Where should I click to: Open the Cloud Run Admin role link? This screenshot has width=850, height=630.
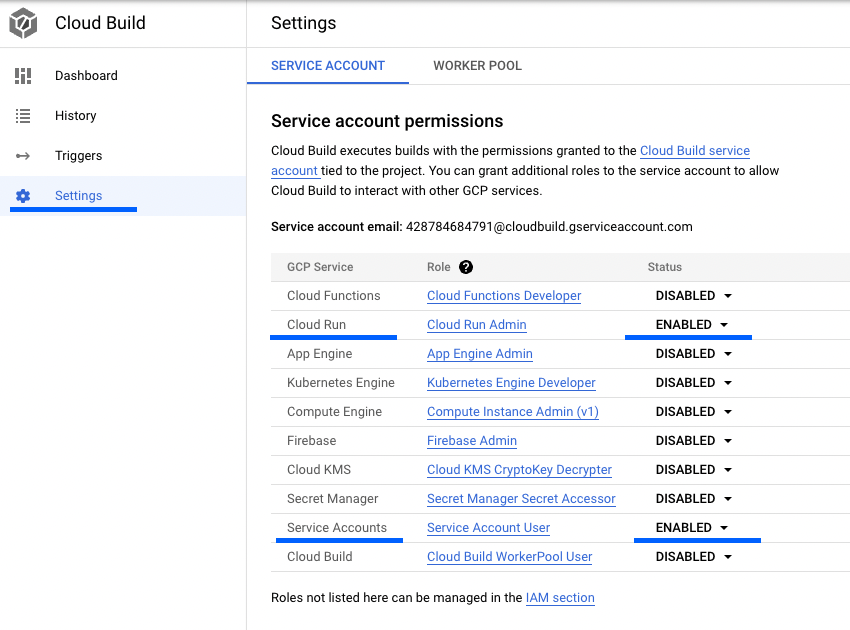(476, 325)
